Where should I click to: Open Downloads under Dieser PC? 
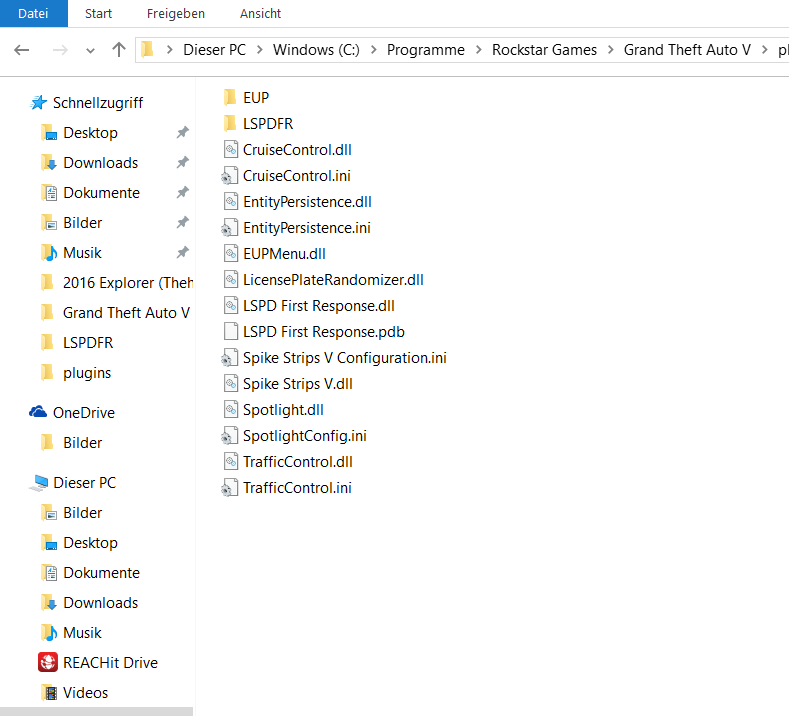click(101, 603)
